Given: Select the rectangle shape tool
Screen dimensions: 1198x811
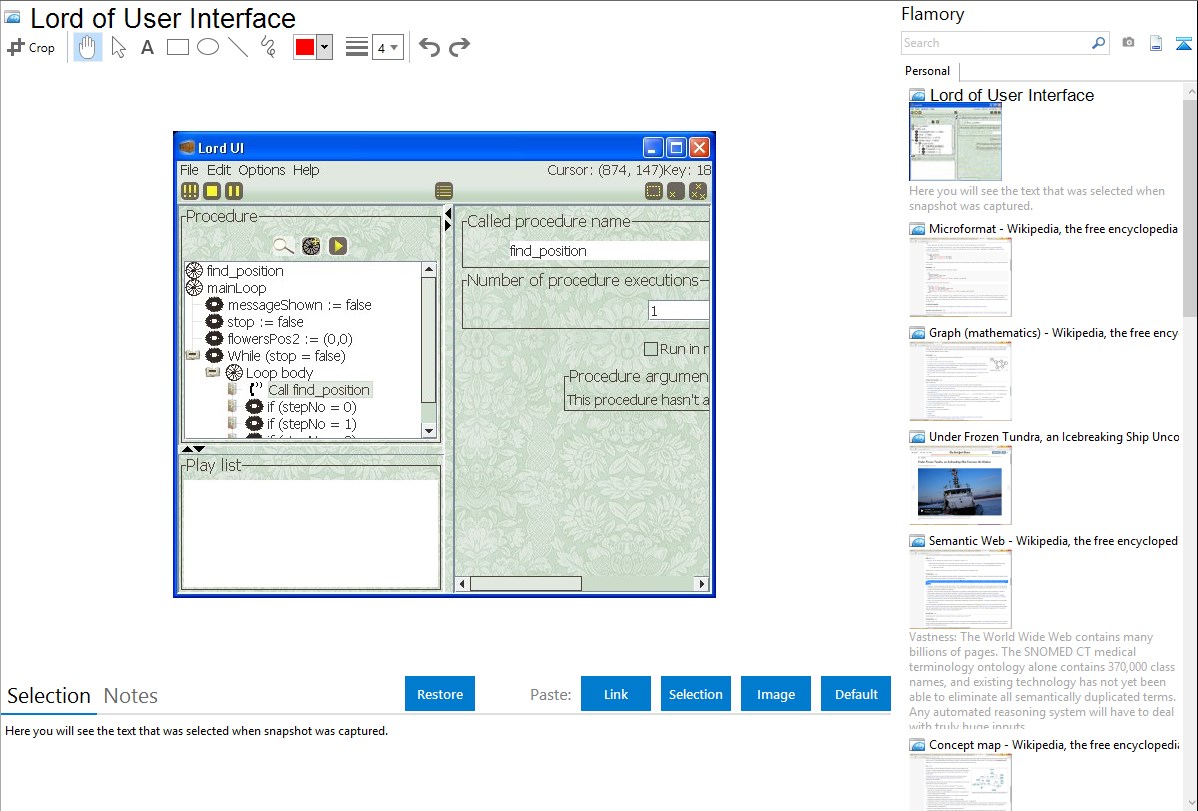Looking at the screenshot, I should tap(177, 47).
